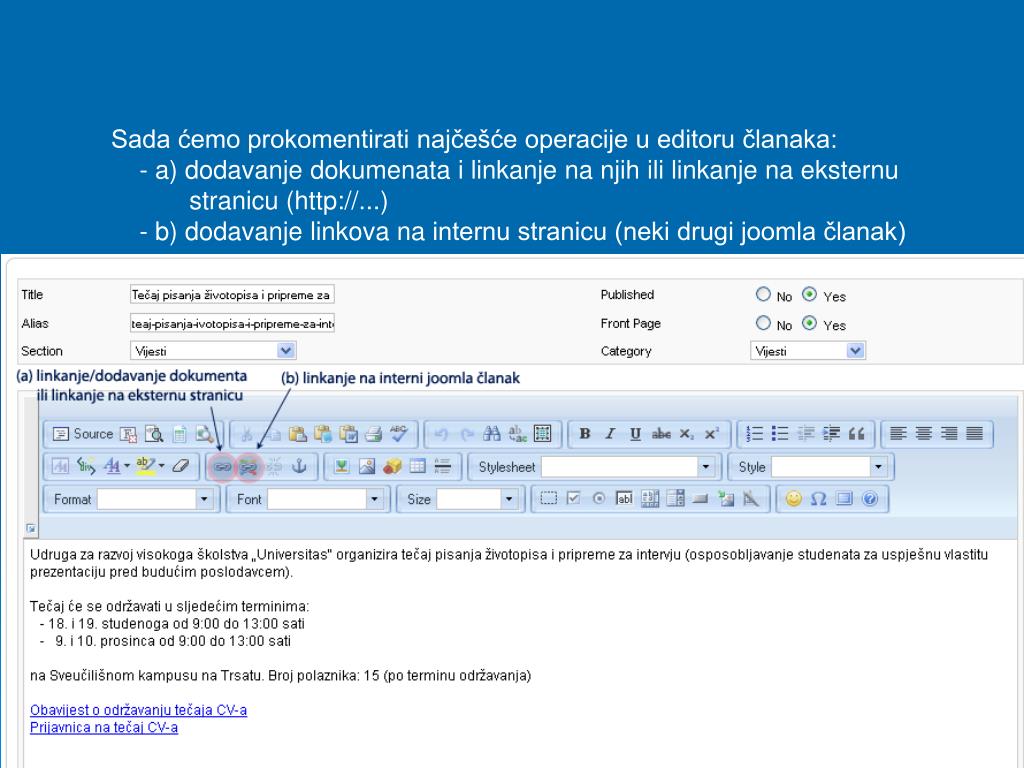Toggle italic formatting
Viewport: 1024px width, 768px height.
click(610, 434)
